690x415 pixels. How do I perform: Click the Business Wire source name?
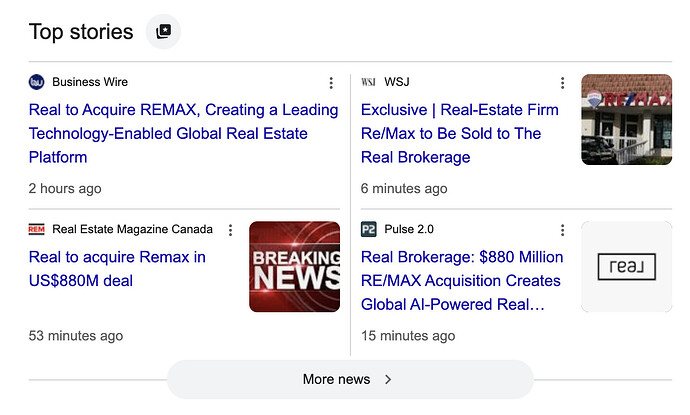[90, 82]
